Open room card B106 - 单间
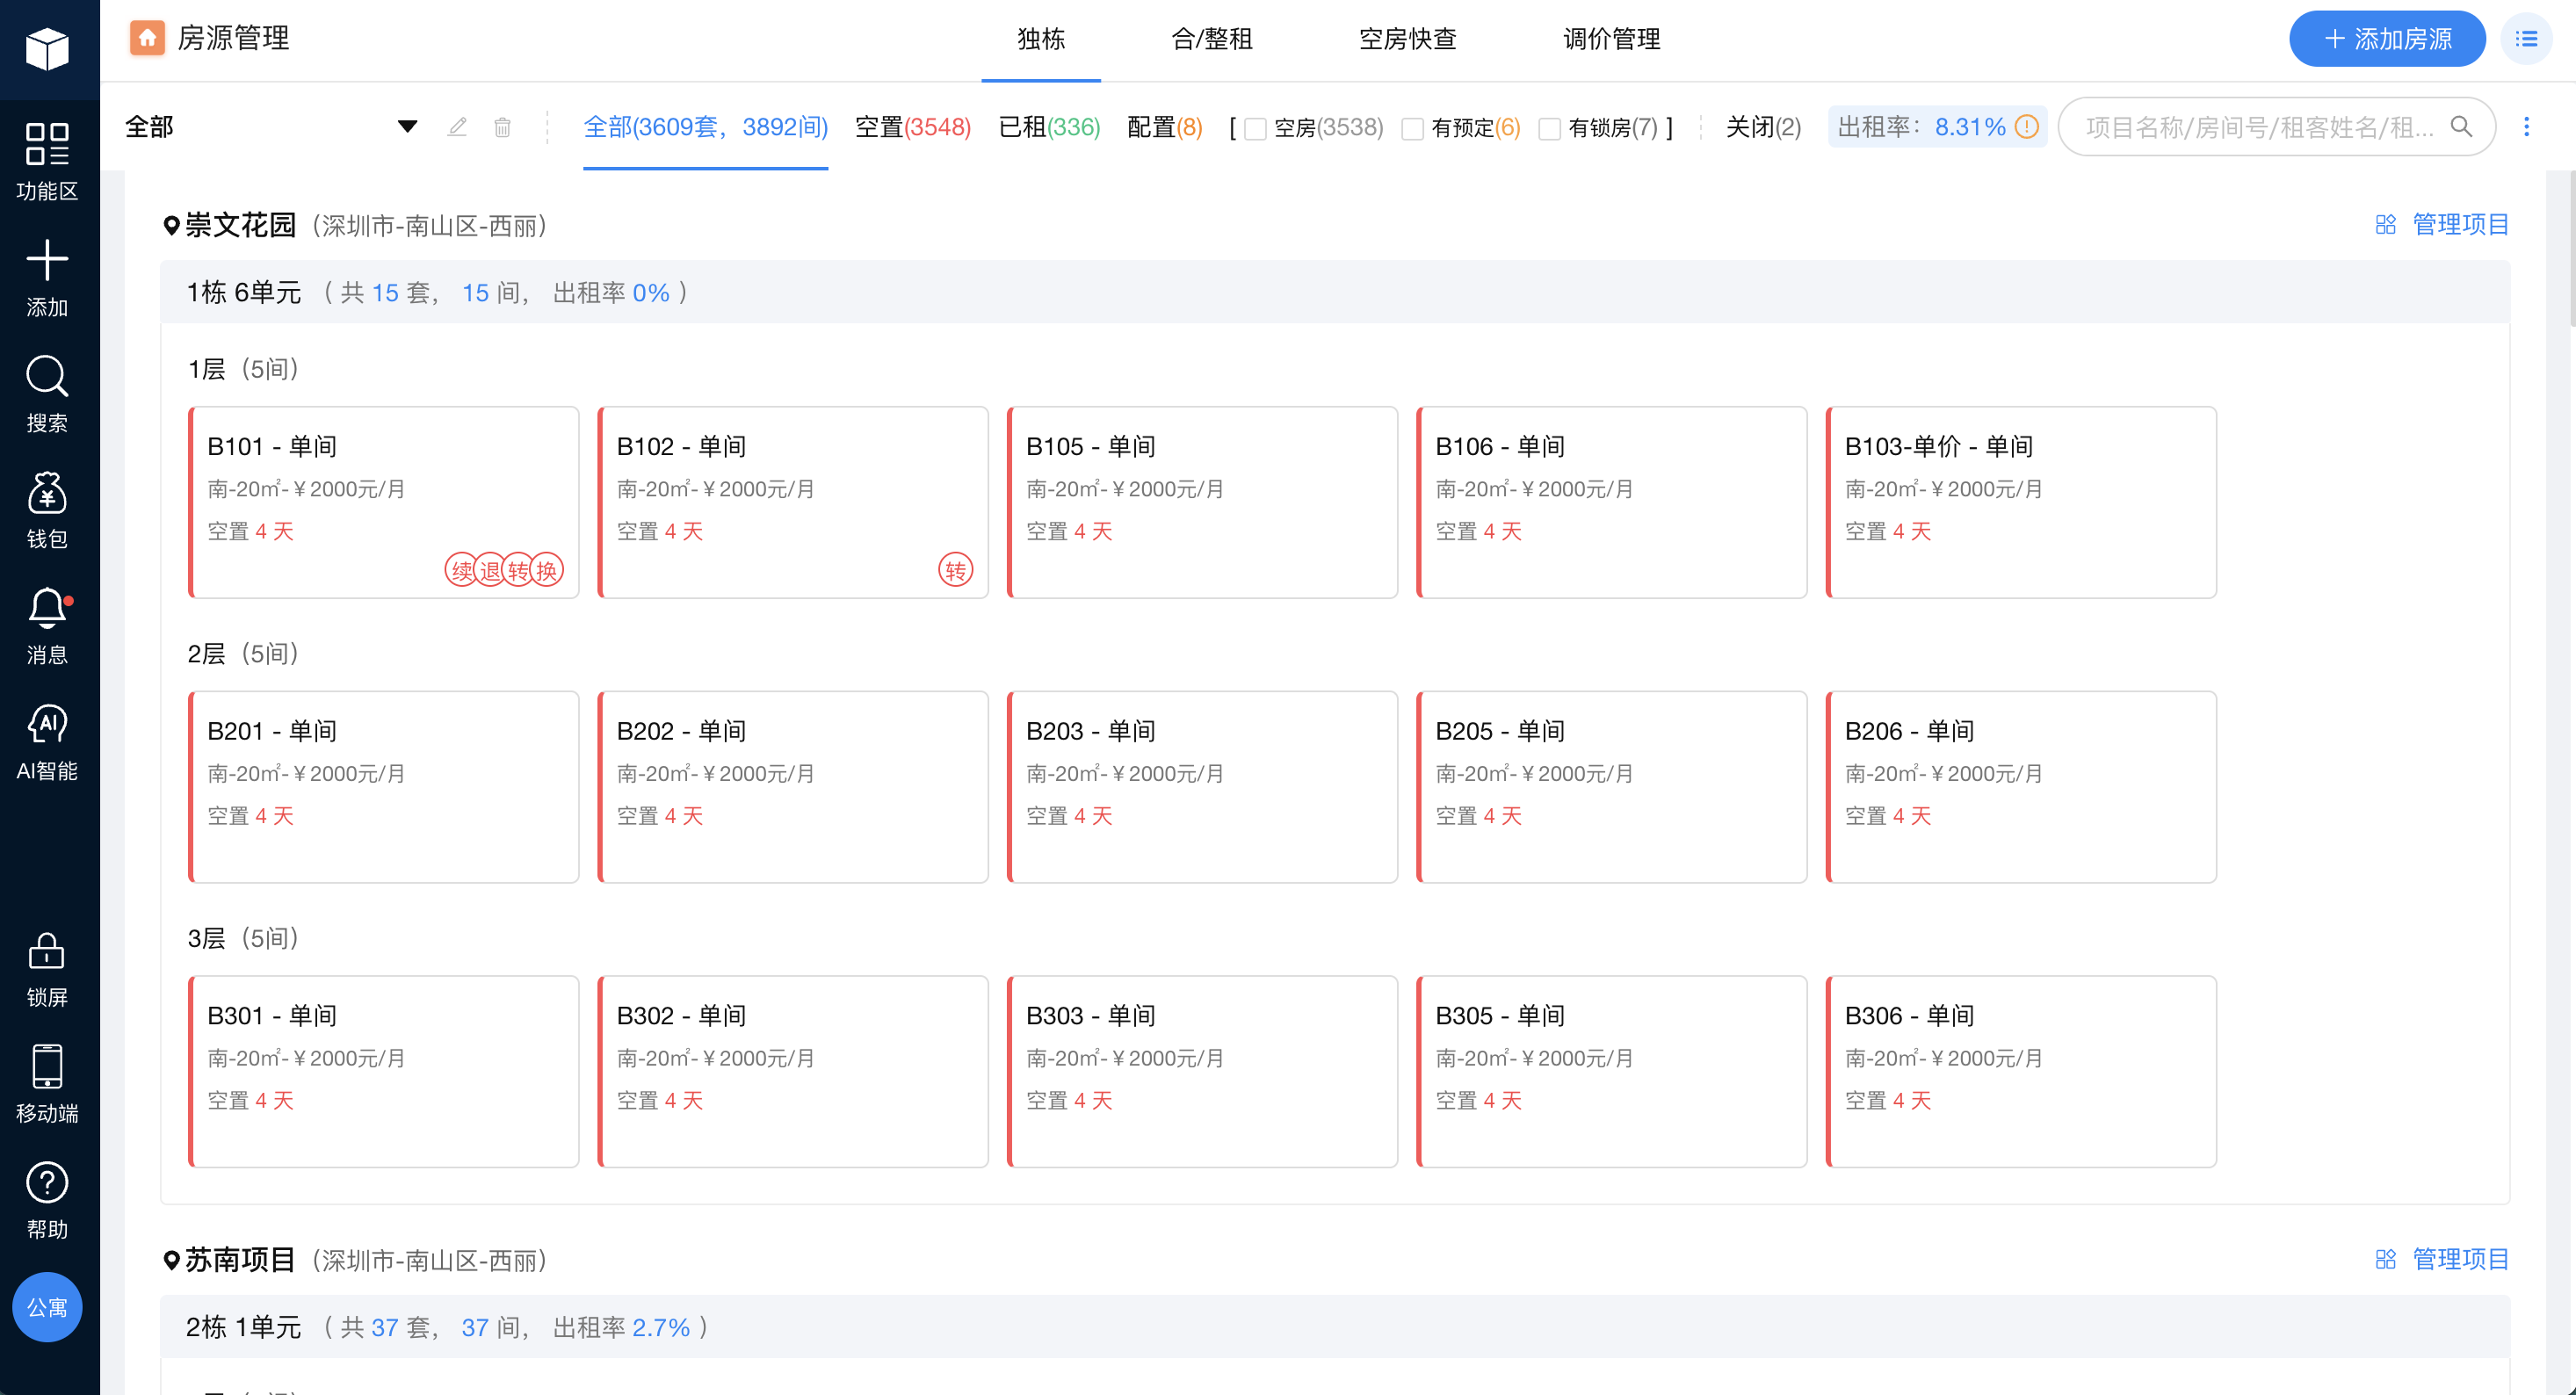Viewport: 2576px width, 1395px height. (1612, 502)
